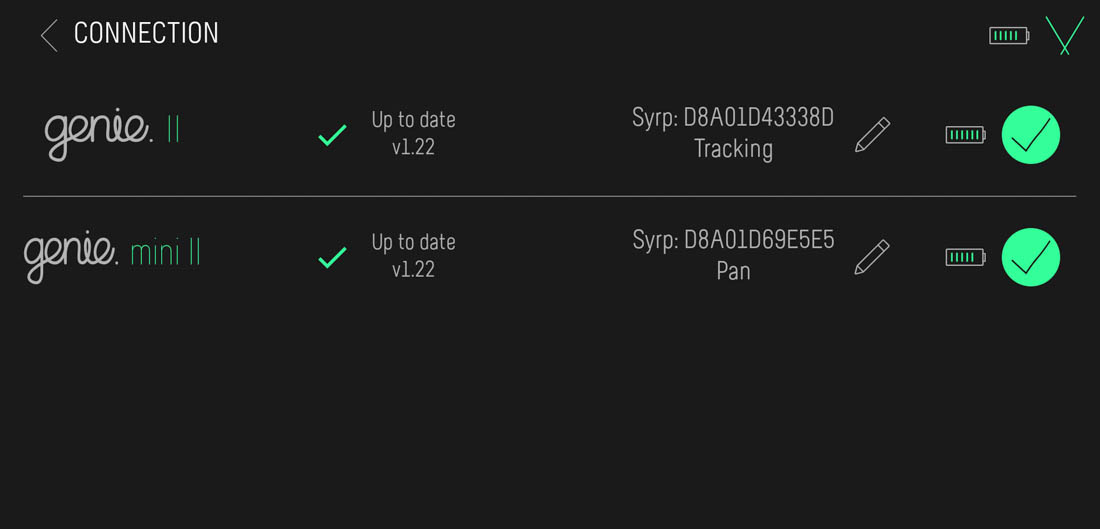Open Genie mini II 'Up to date v1.22' info
1100x529 pixels.
point(413,256)
